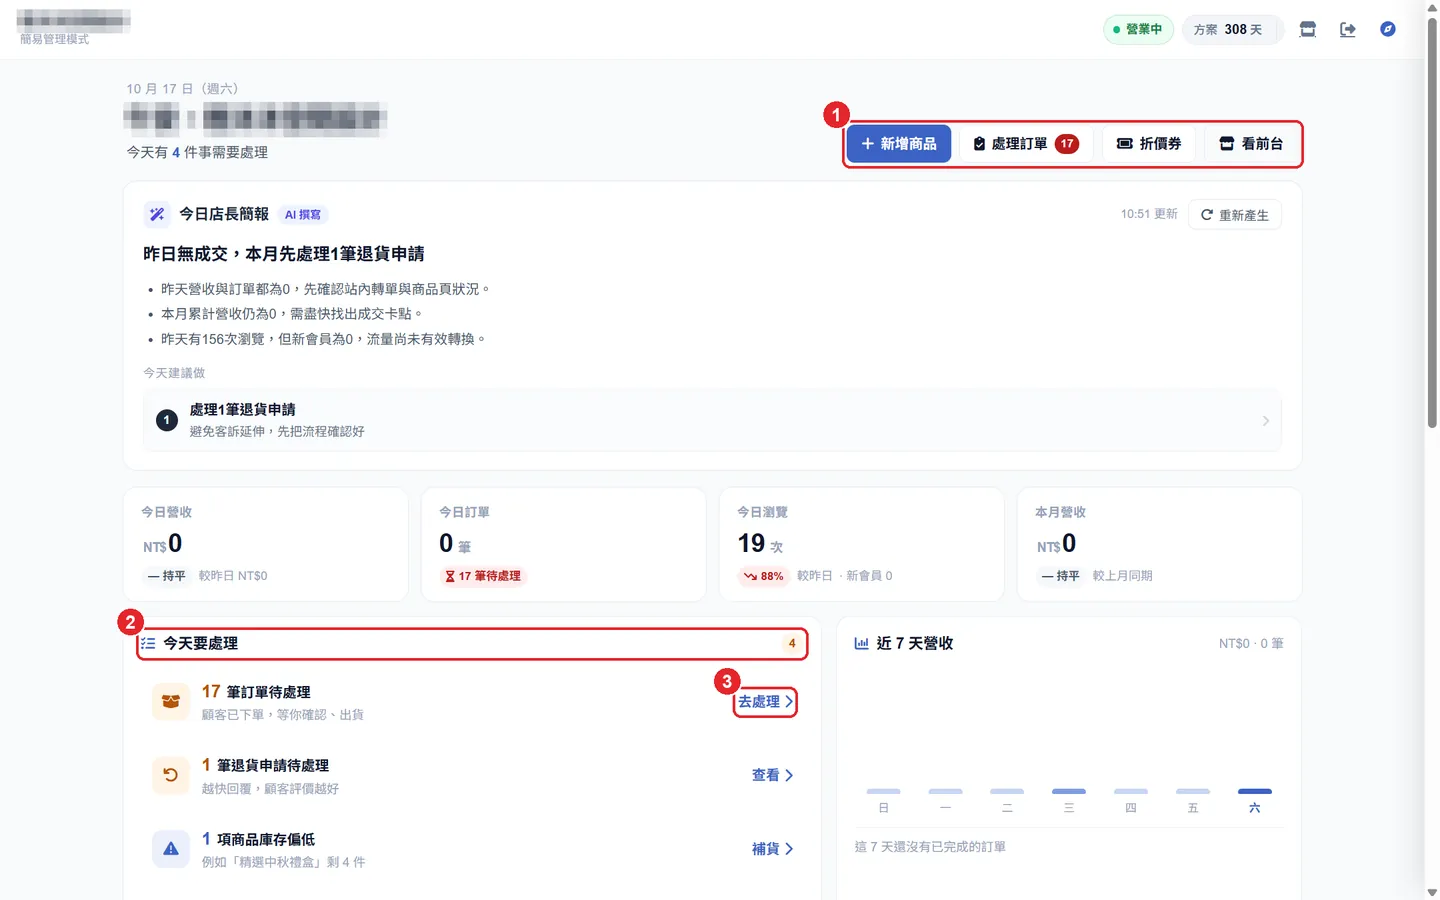Click the headline 昨日無成交，本月先處理1筆退貨申請
This screenshot has height=900, width=1440.
[284, 254]
